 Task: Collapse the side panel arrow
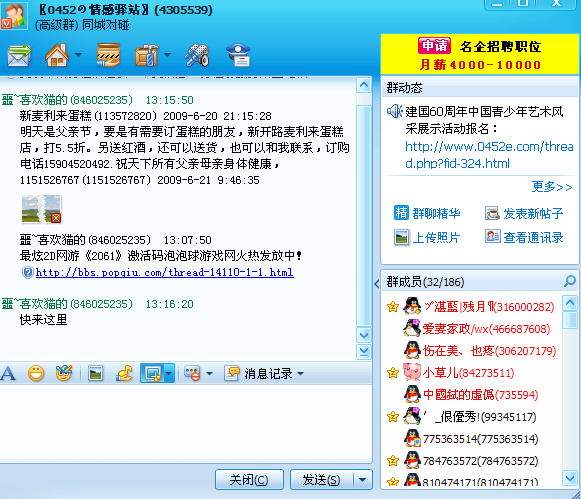click(x=376, y=284)
